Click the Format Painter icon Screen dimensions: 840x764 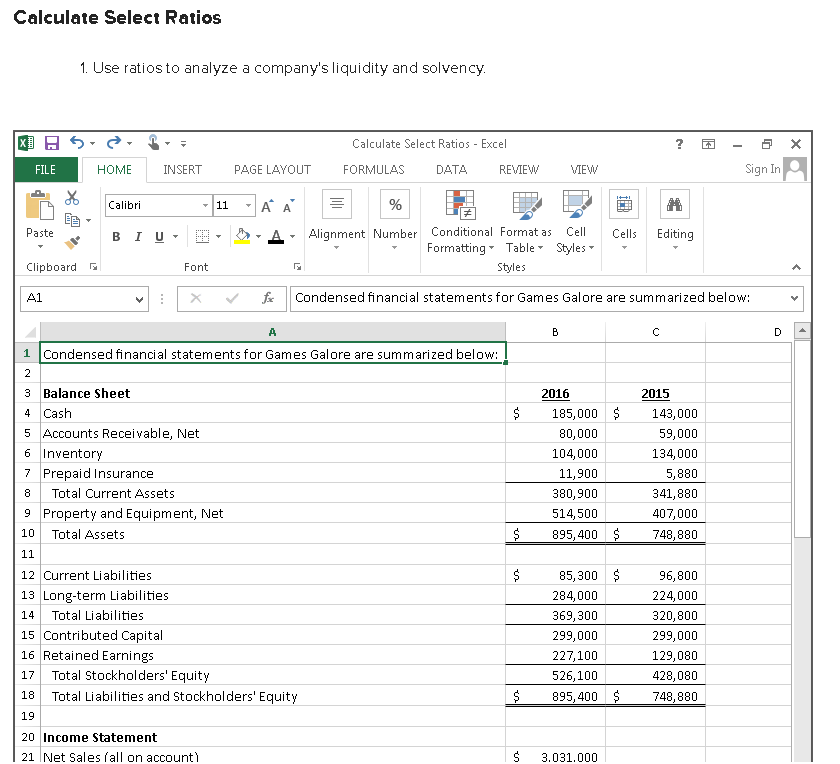tap(70, 241)
